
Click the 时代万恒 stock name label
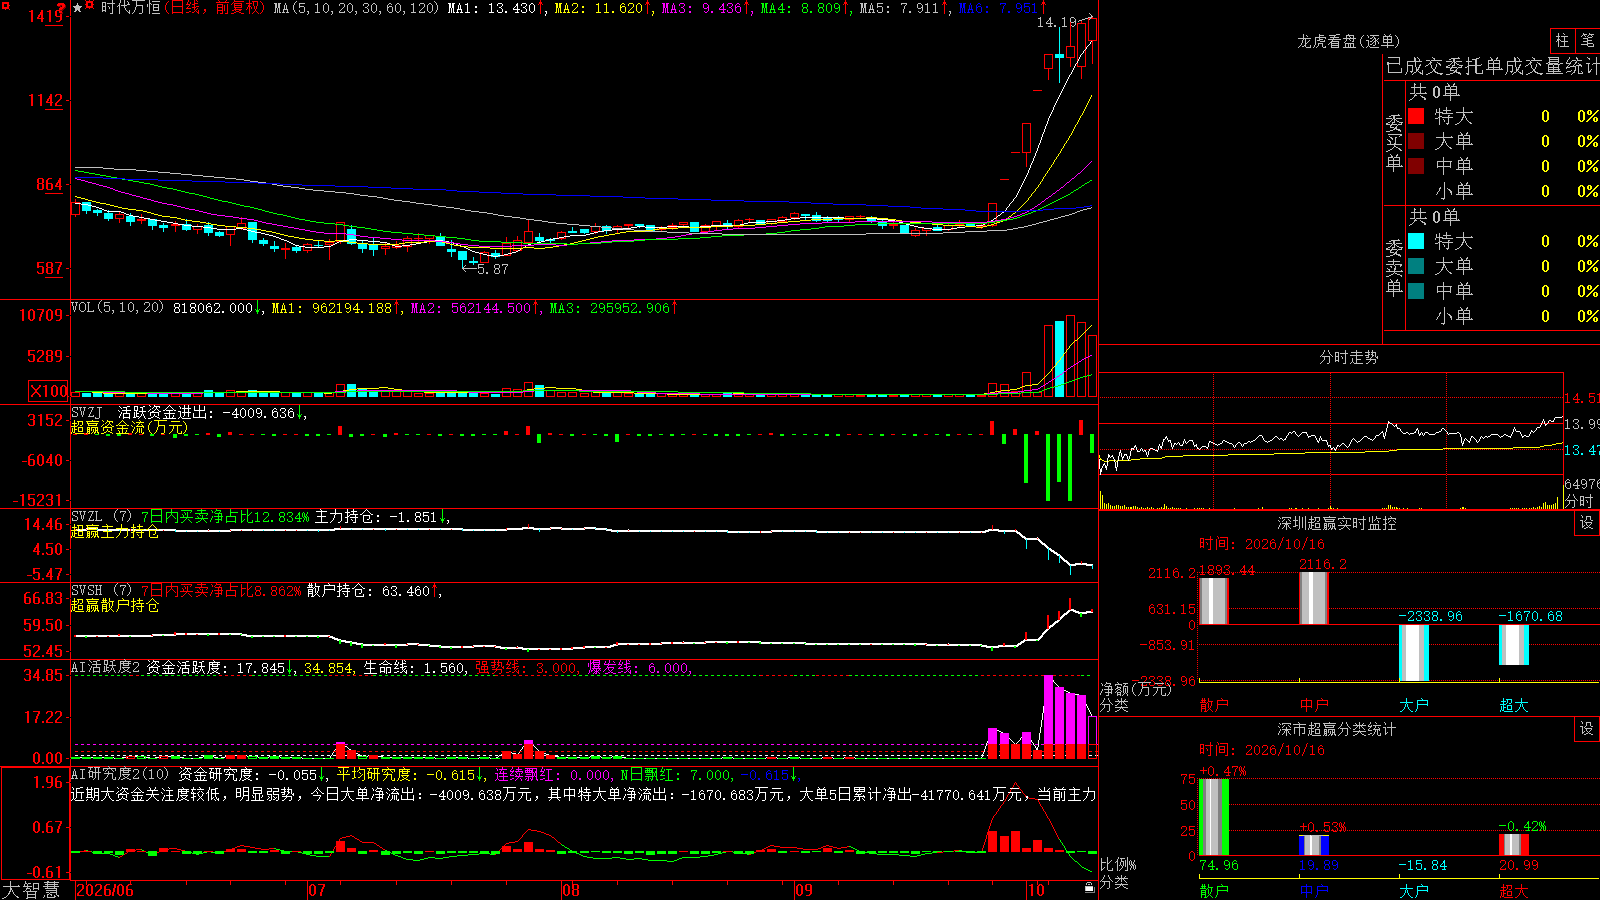[130, 8]
